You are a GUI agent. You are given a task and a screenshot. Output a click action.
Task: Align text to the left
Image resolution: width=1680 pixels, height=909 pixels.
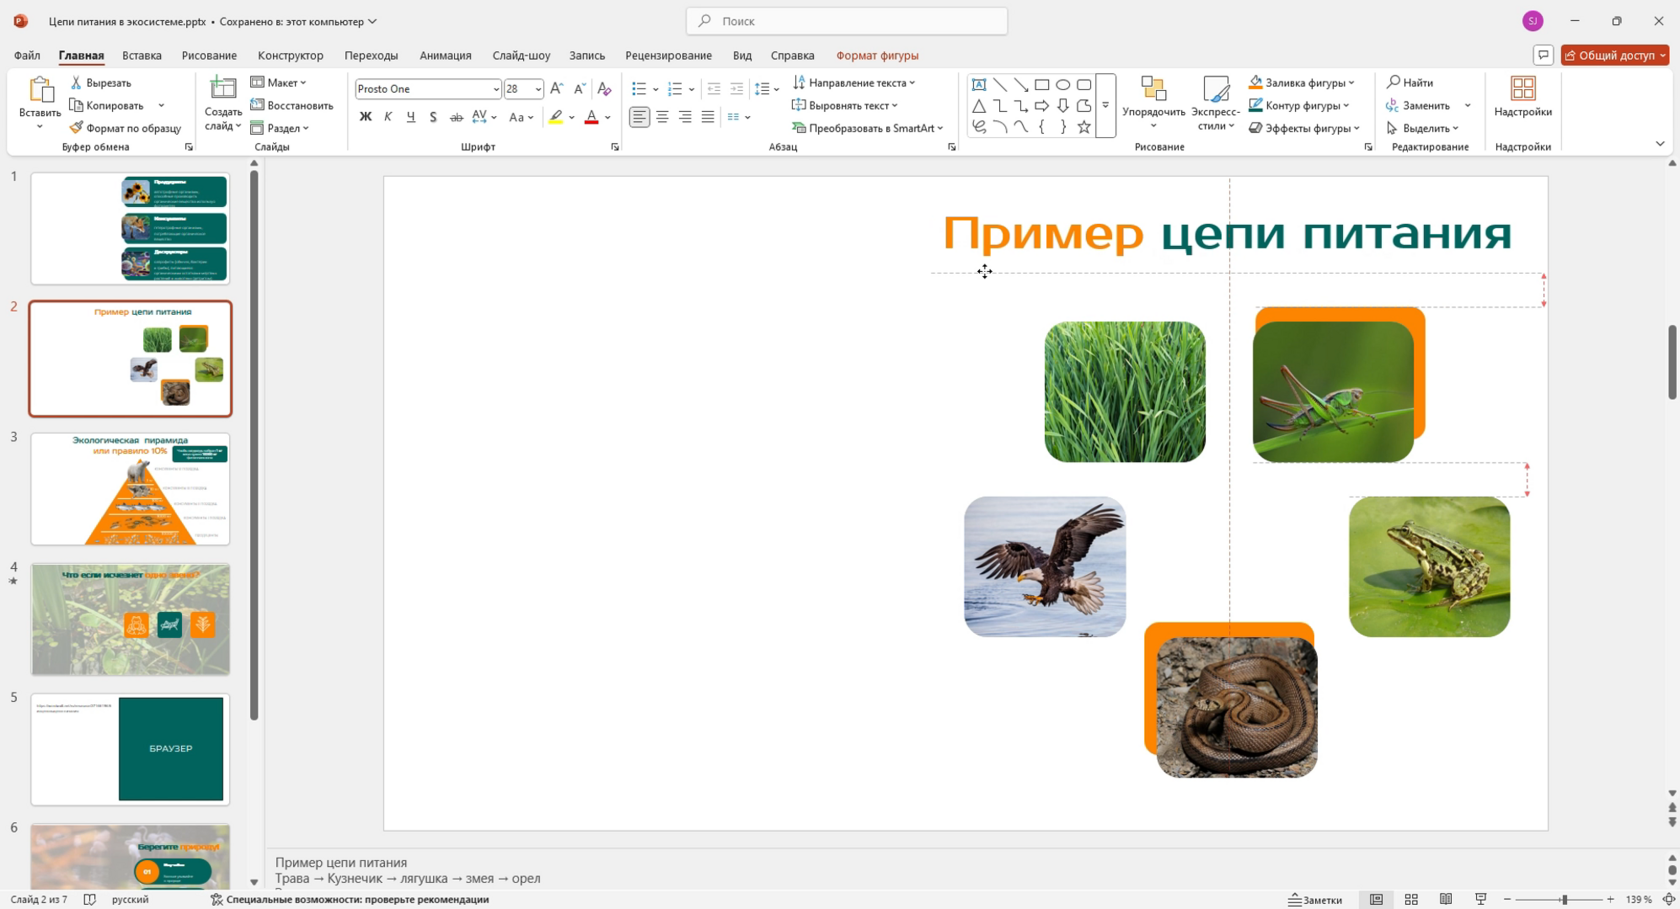[x=639, y=117]
